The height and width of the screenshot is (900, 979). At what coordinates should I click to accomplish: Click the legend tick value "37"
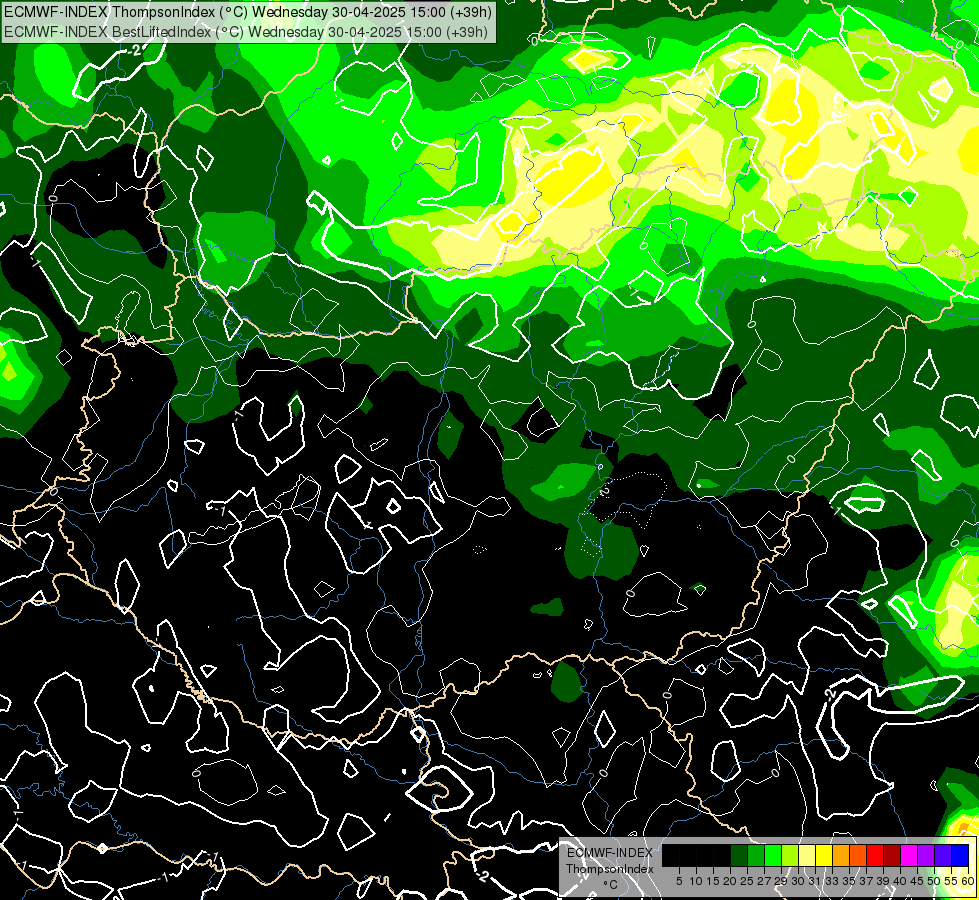(x=867, y=881)
